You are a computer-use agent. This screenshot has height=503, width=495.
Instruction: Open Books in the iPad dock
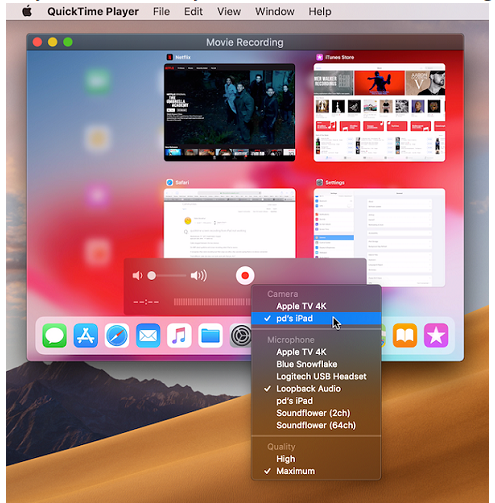pos(405,336)
